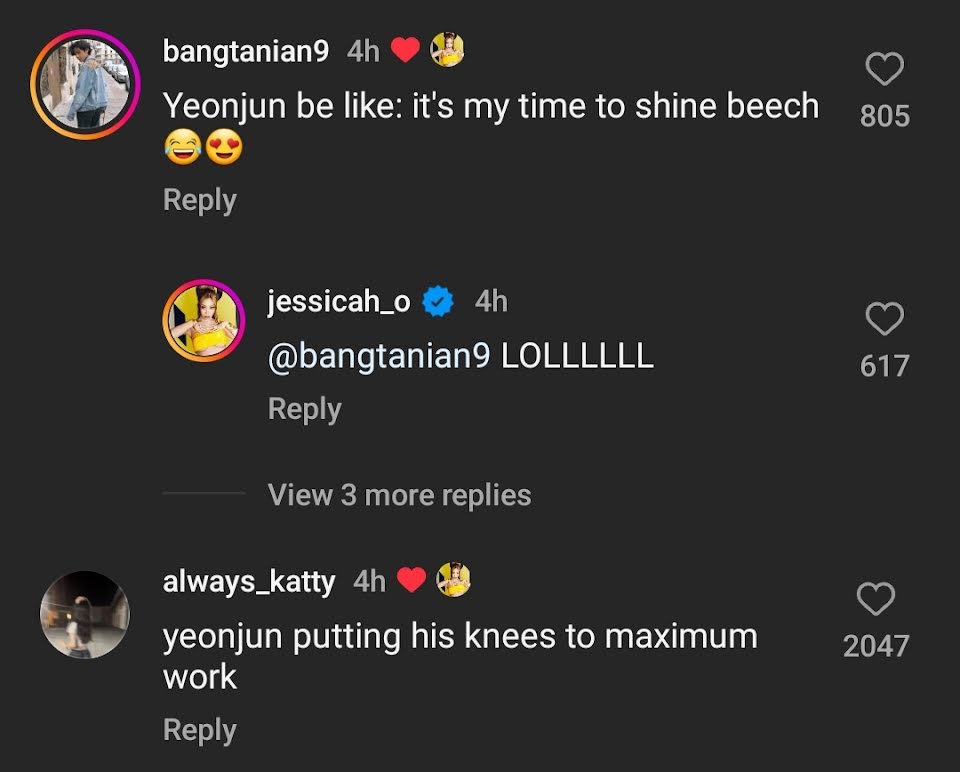
Task: Click the red creator-liked heart beside bangtanian9
Action: [x=405, y=51]
